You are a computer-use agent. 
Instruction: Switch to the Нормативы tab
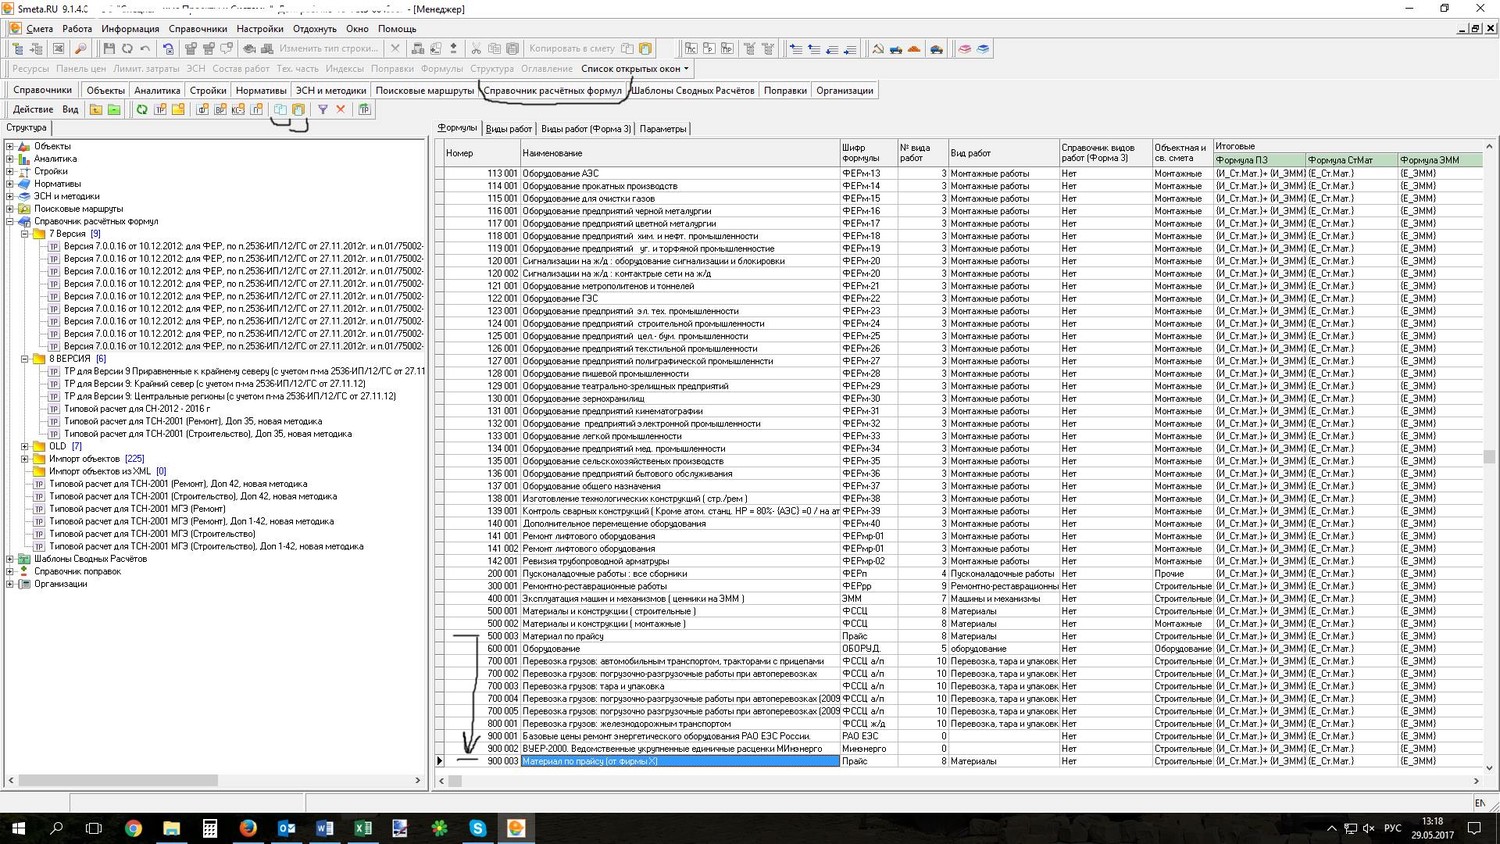point(261,90)
